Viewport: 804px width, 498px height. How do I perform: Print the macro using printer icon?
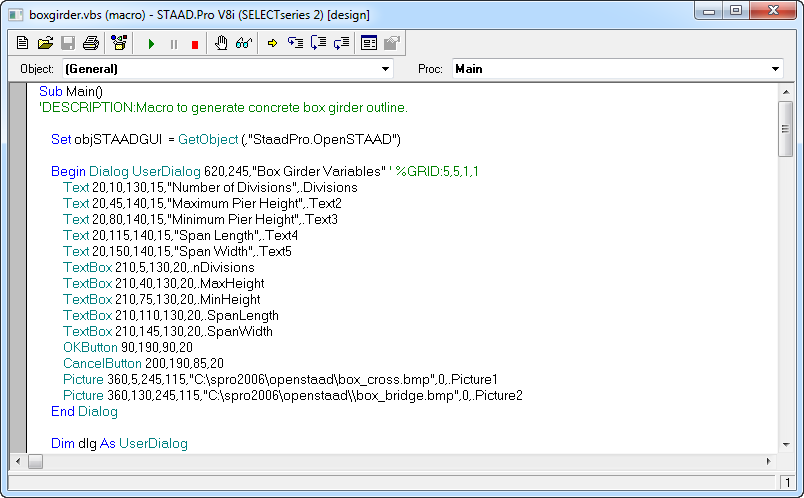[x=91, y=43]
